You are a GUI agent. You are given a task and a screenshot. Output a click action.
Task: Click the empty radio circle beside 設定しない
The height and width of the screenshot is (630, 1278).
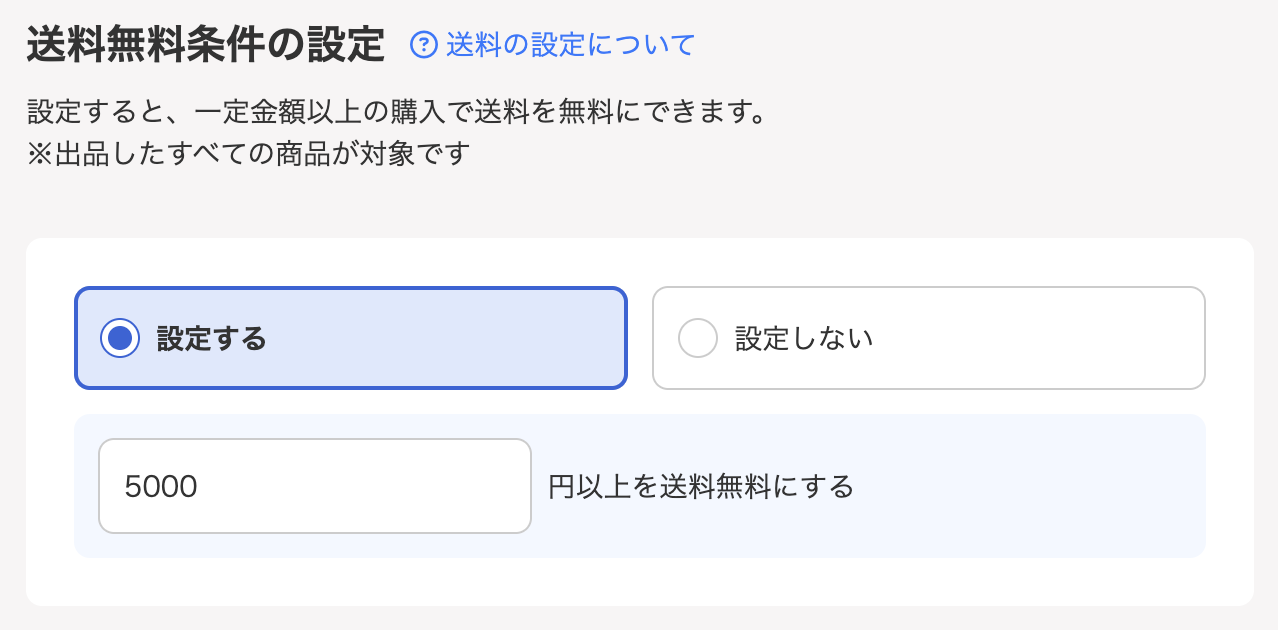pos(697,337)
